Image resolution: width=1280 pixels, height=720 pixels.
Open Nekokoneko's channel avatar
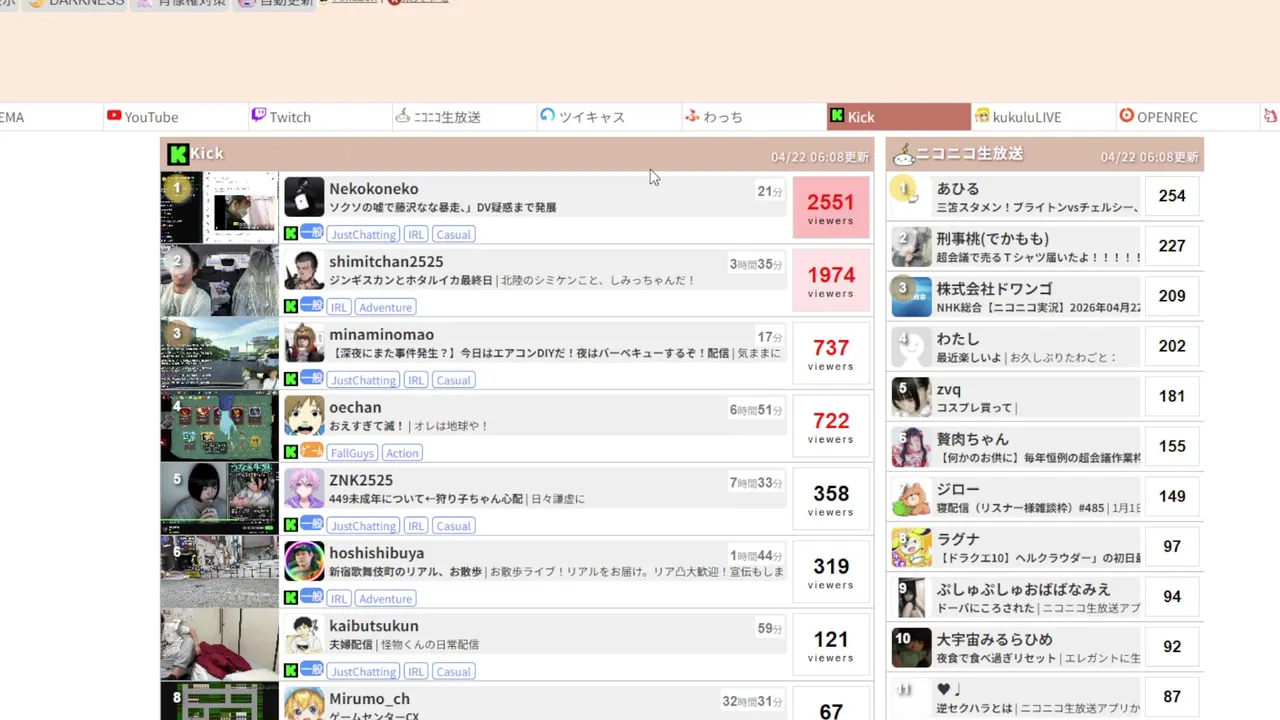(304, 197)
